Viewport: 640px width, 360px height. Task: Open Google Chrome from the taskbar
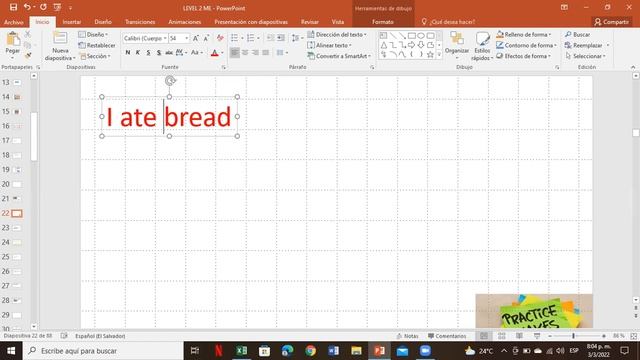[x=310, y=351]
